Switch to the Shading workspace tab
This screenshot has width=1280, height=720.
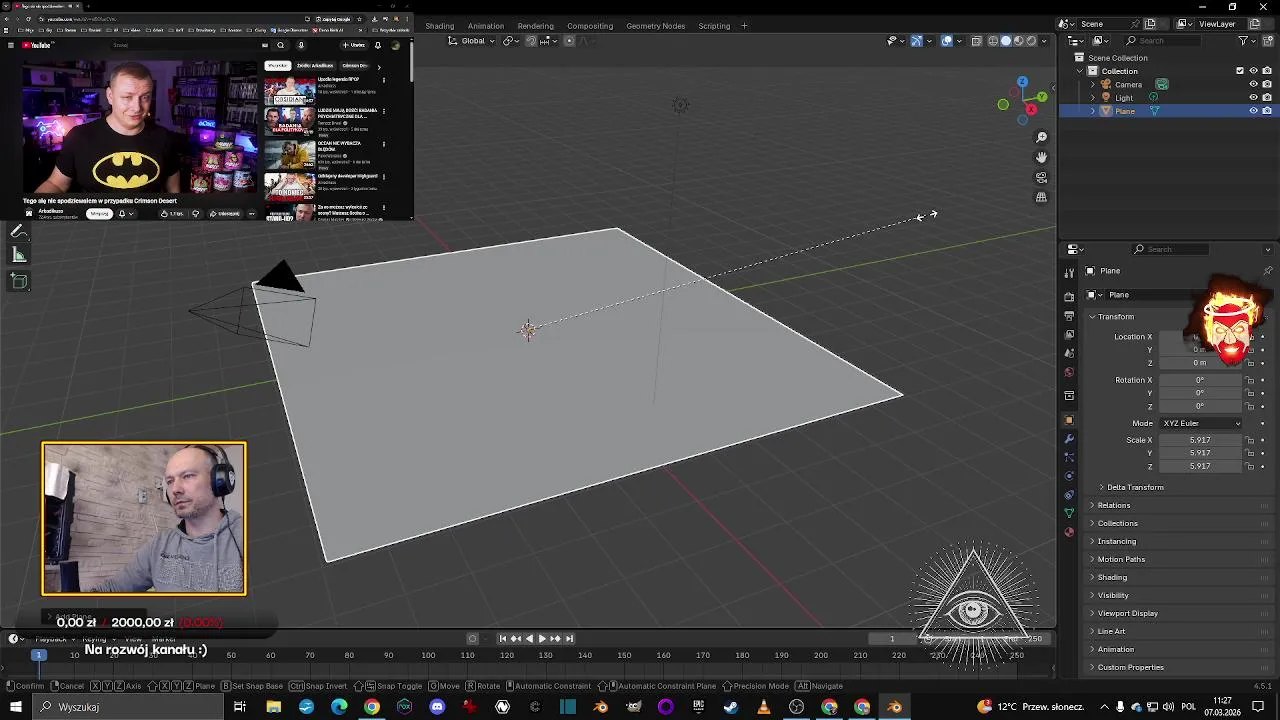point(439,26)
